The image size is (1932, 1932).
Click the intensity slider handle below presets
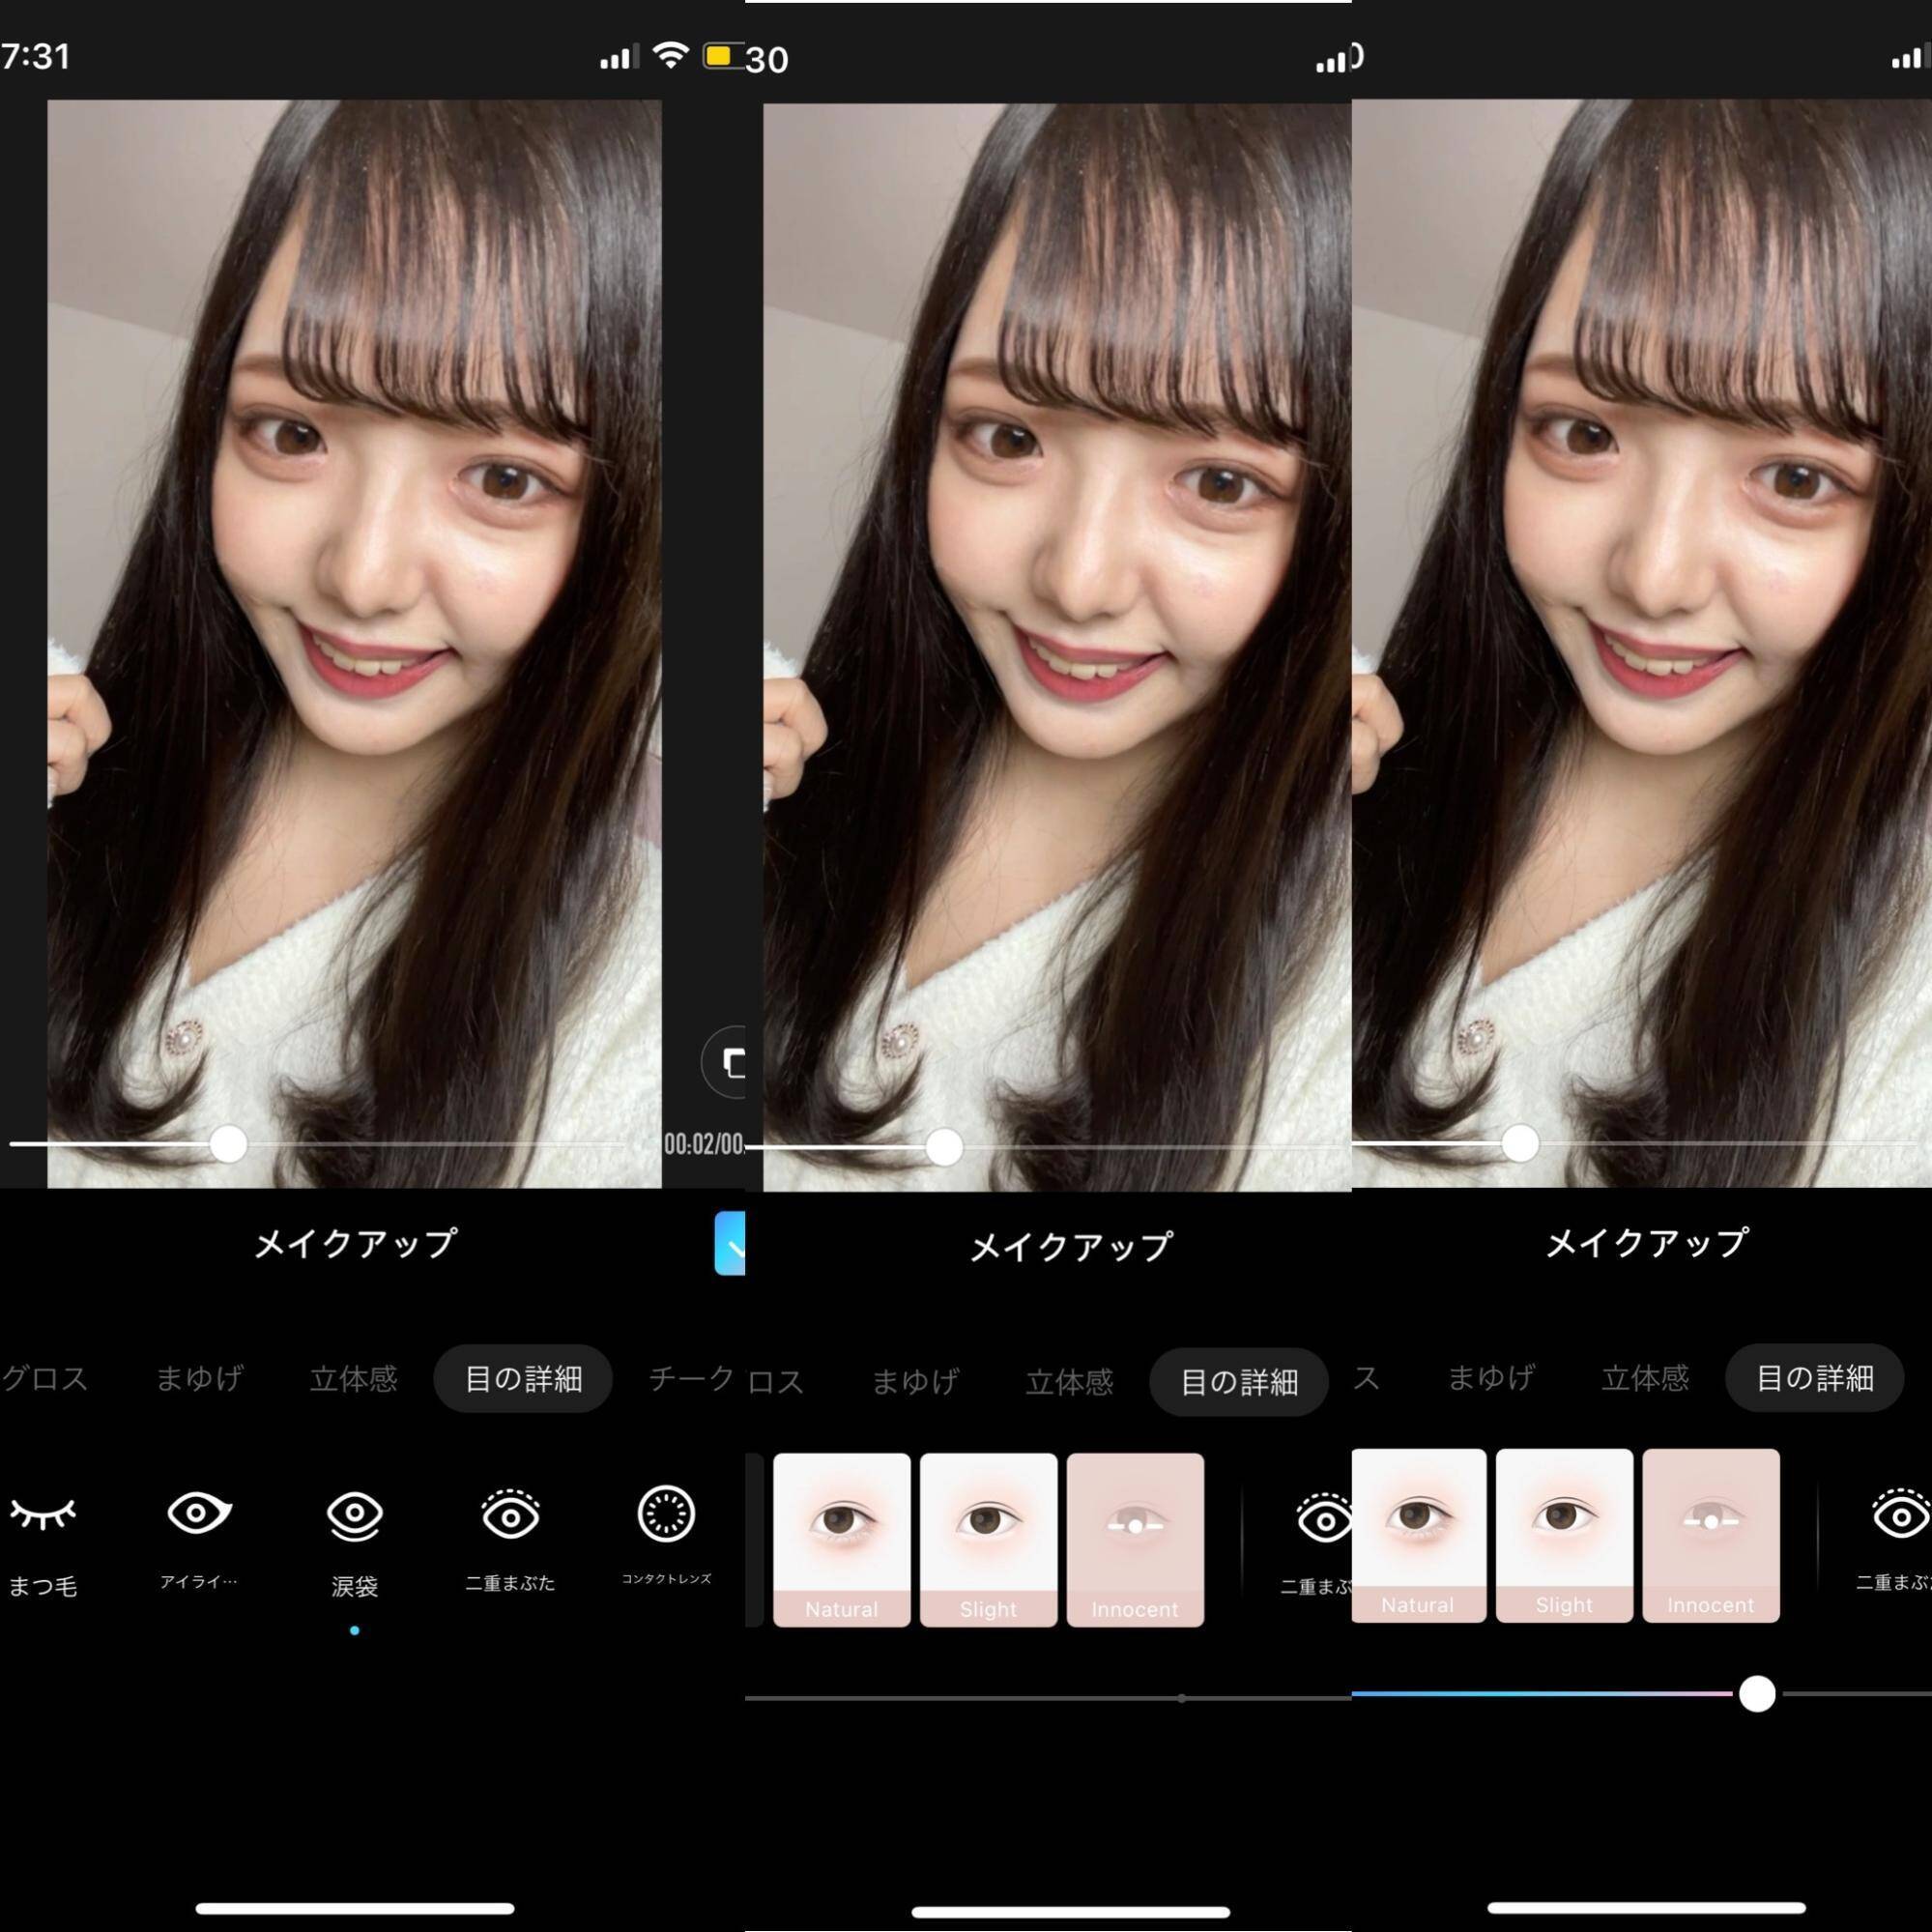[1757, 1694]
